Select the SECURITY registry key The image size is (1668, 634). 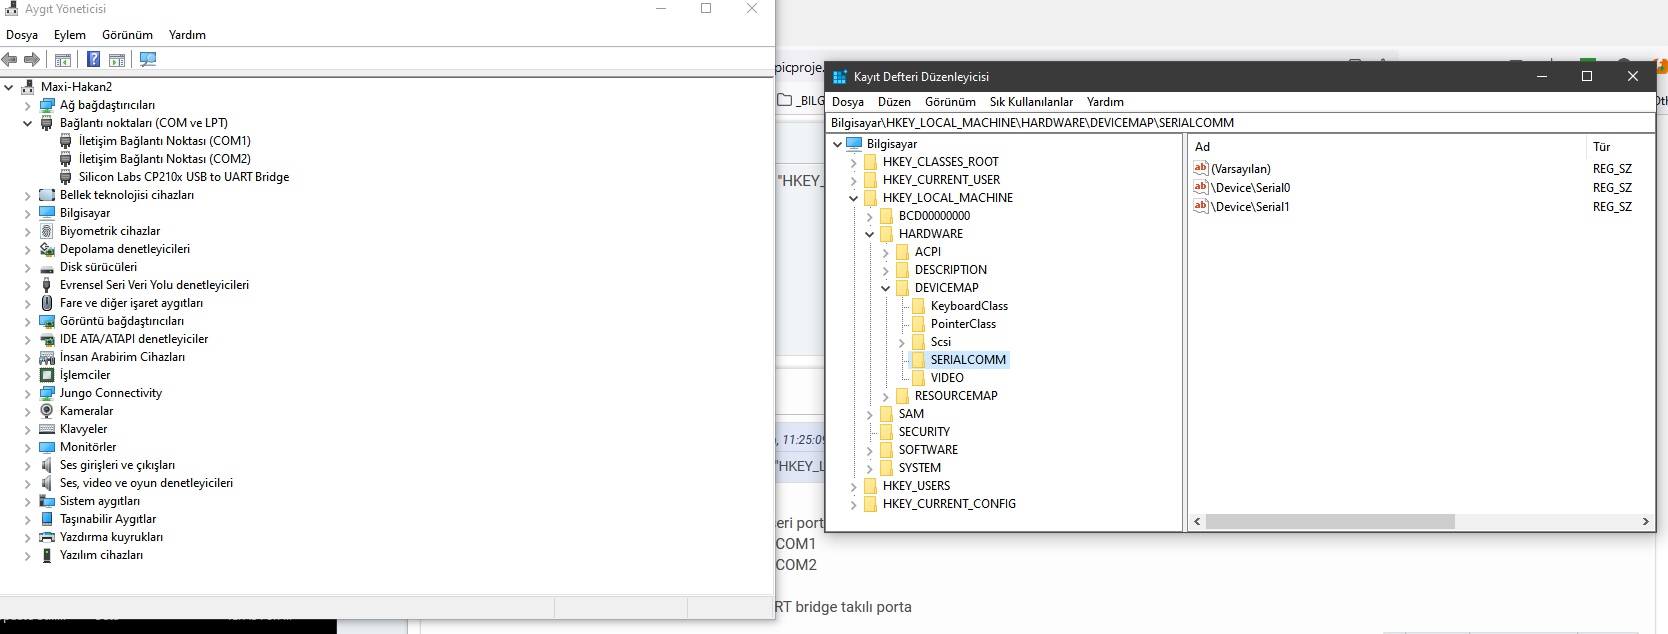click(x=924, y=432)
